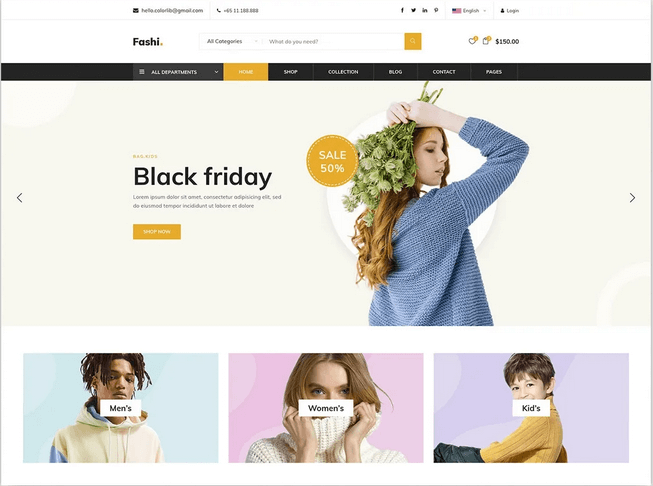Click the search field "What do you need?"
The height and width of the screenshot is (486, 653).
tap(335, 41)
